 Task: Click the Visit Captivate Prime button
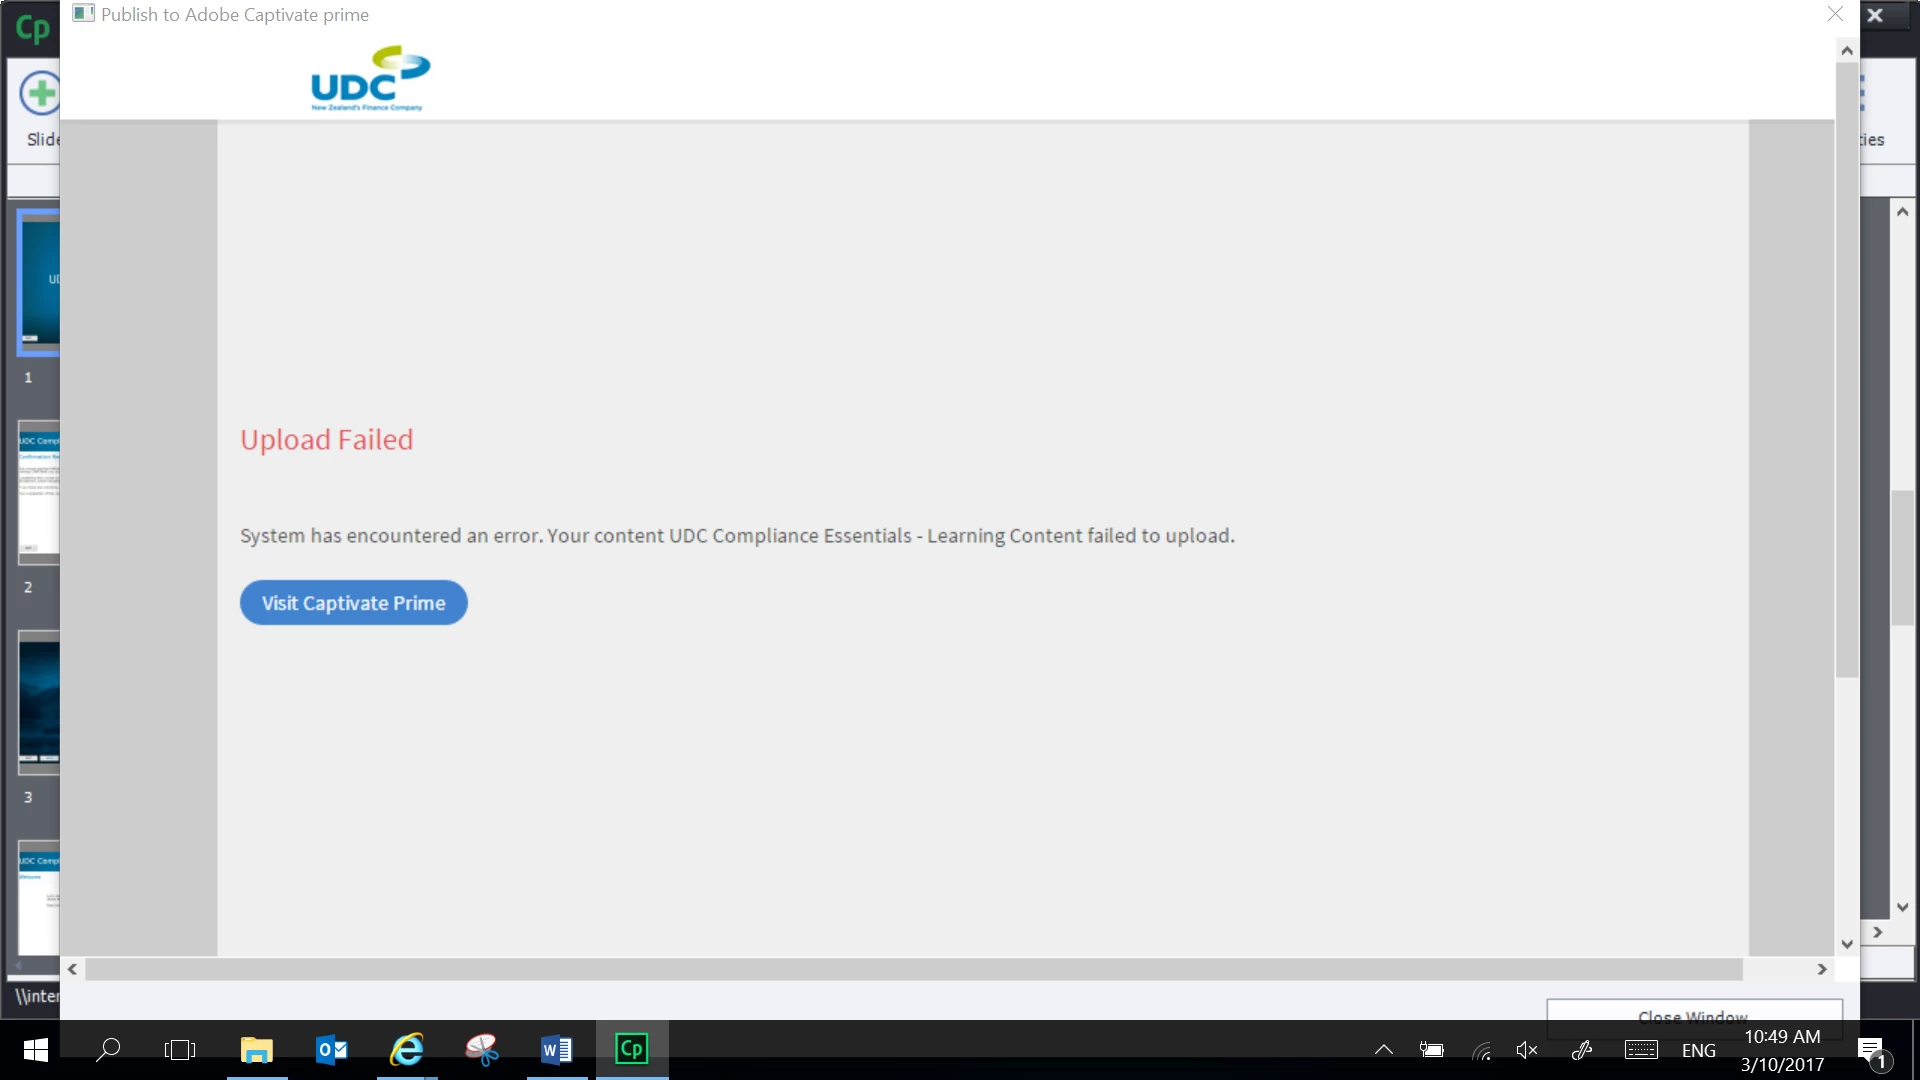(353, 603)
